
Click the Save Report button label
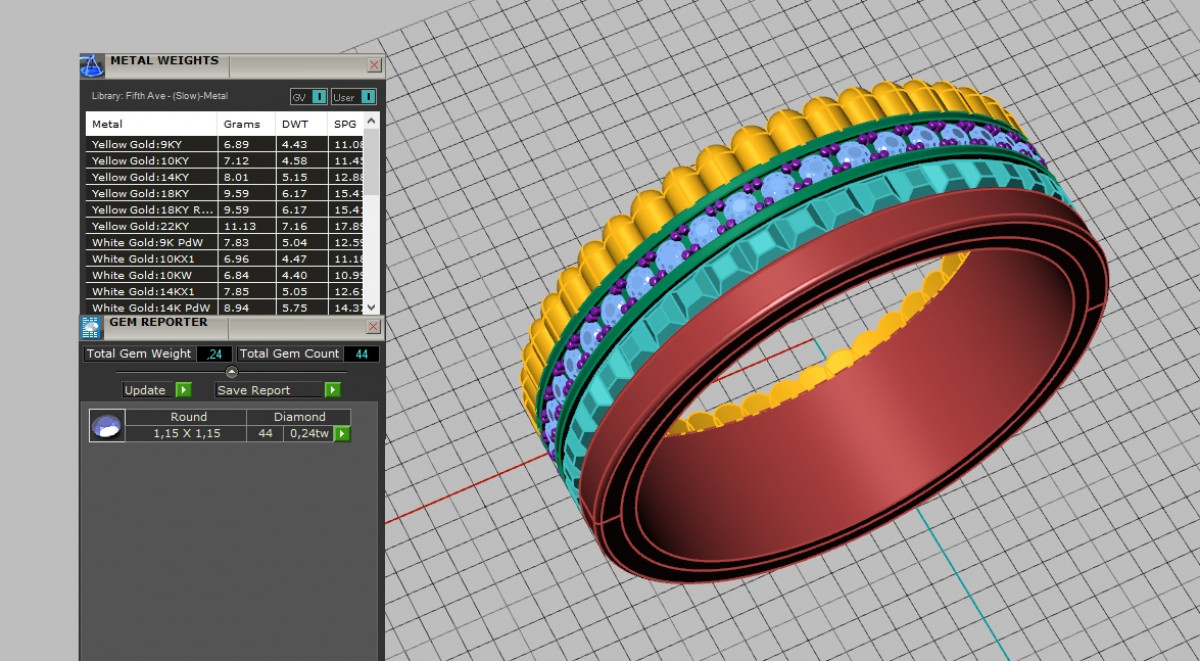[254, 390]
